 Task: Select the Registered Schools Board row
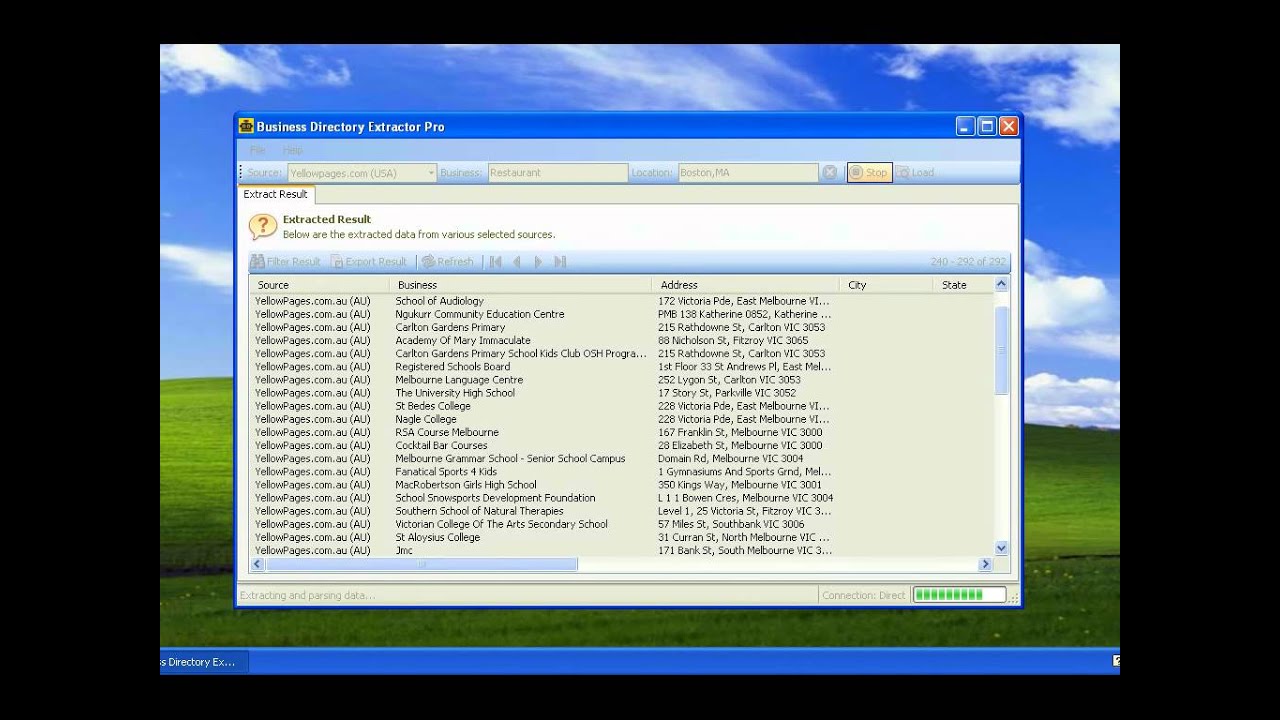pos(621,366)
